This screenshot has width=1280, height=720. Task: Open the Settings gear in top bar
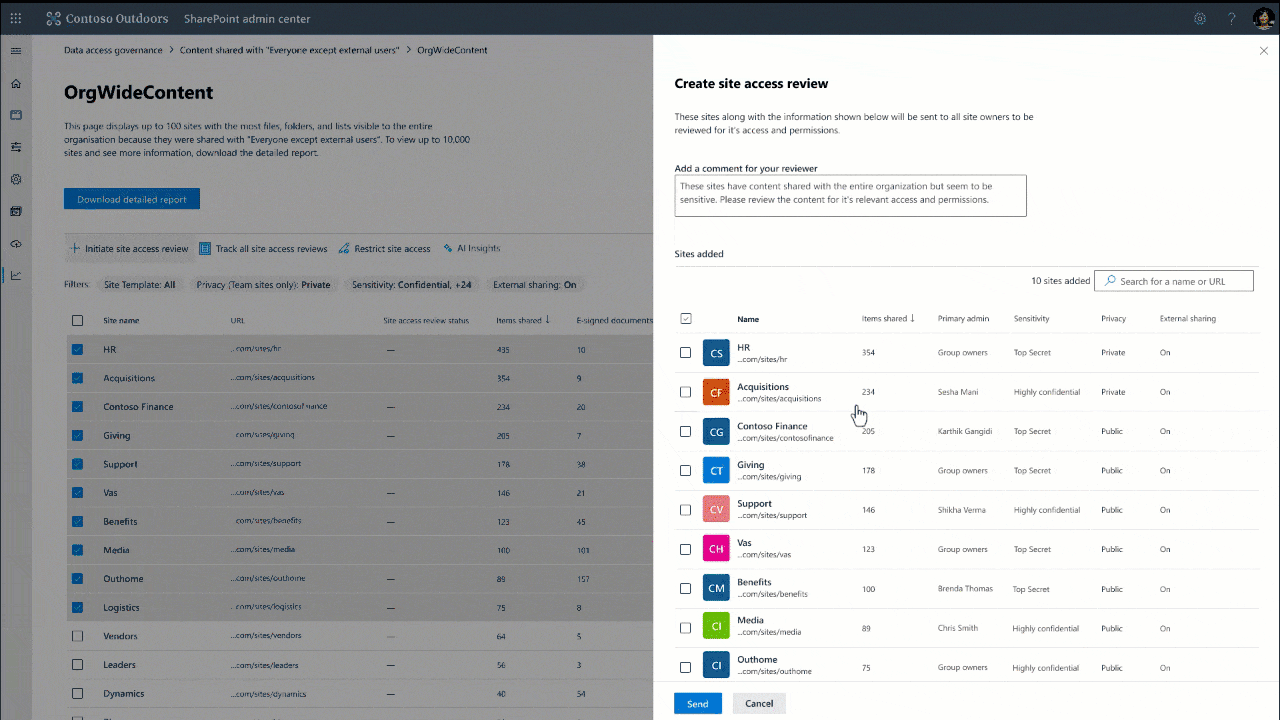coord(1200,18)
